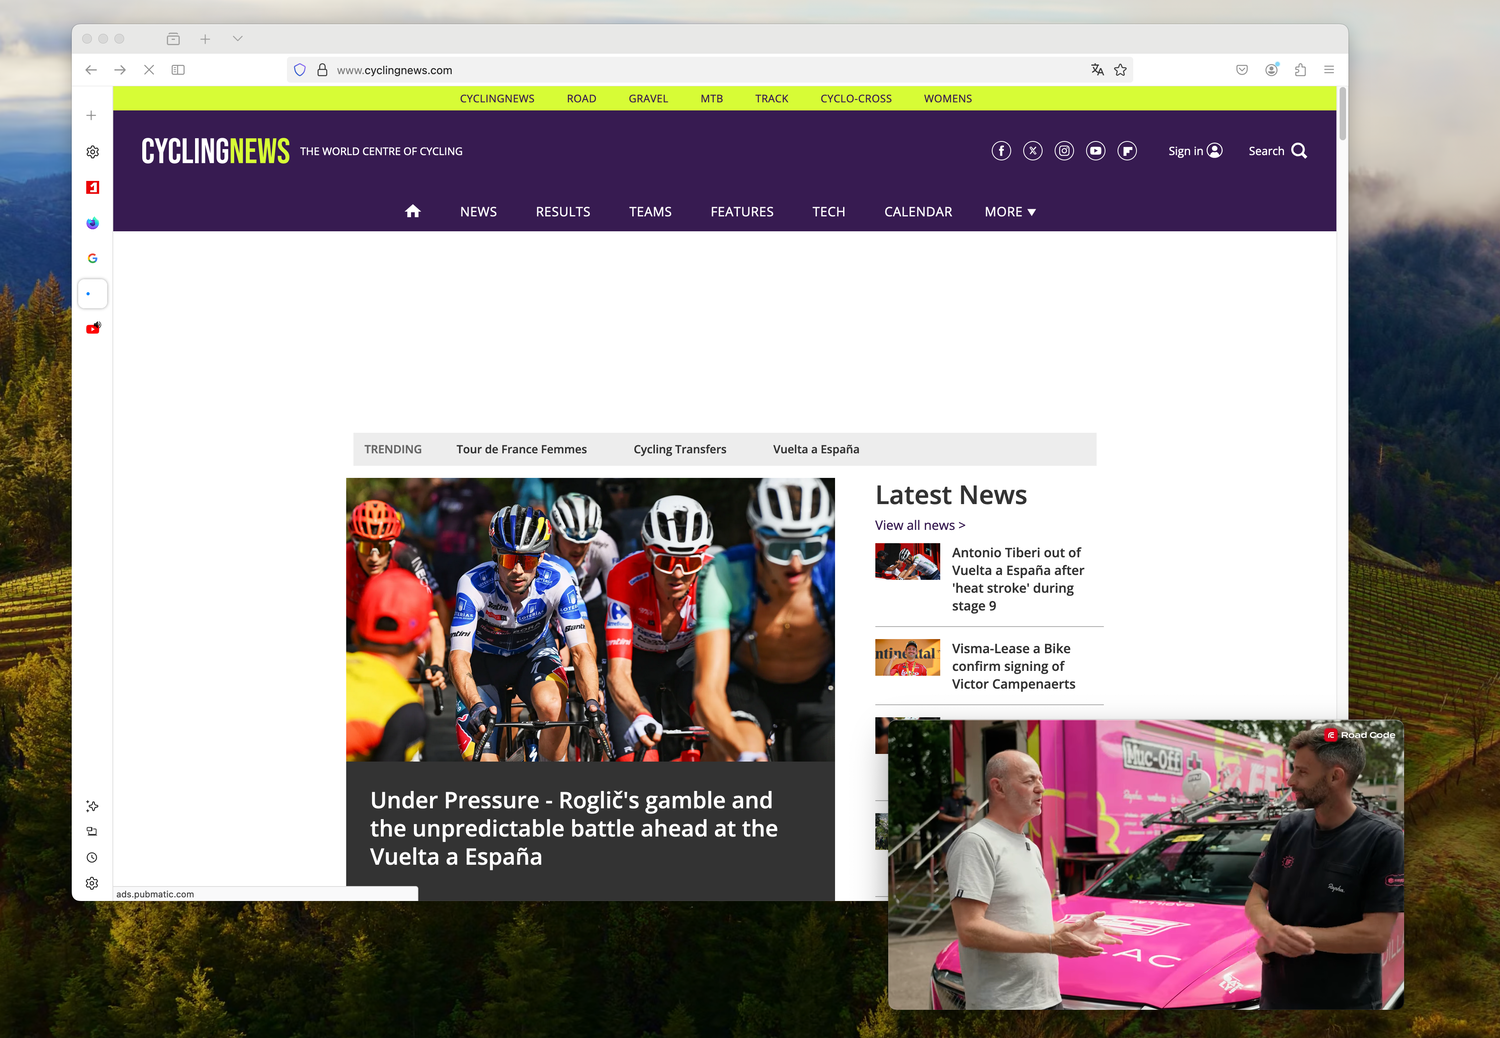Screen dimensions: 1500x1038
Task: Open the Pocket save button
Action: click(x=1242, y=70)
